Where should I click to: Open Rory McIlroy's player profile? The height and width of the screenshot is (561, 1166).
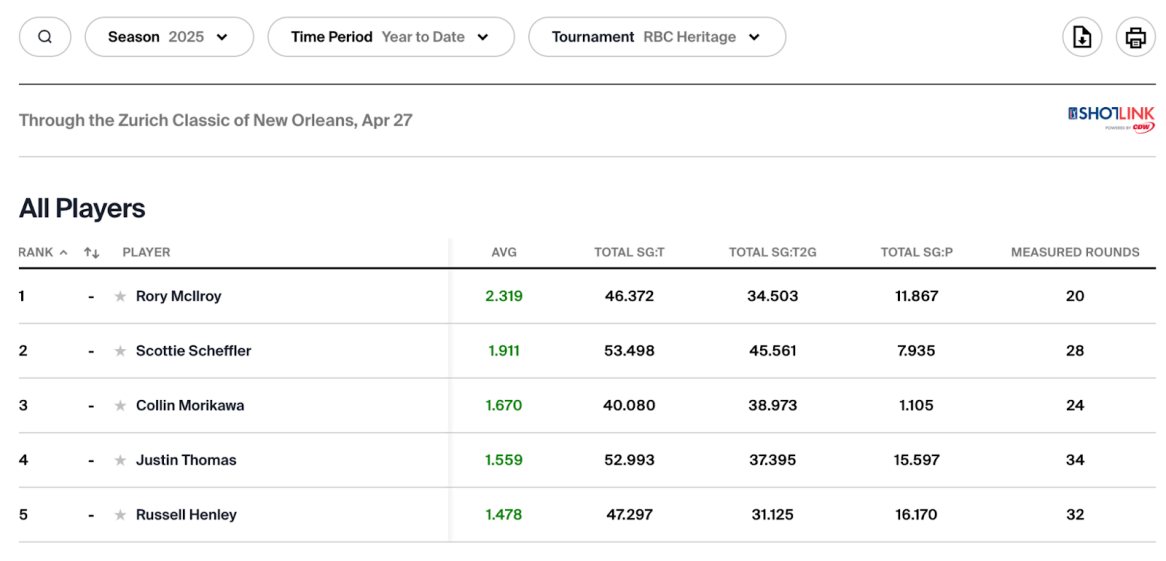click(x=178, y=297)
